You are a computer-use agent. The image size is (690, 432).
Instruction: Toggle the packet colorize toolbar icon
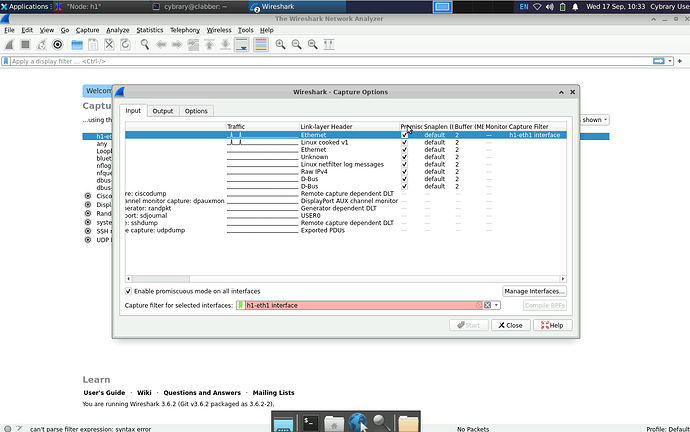(x=261, y=45)
